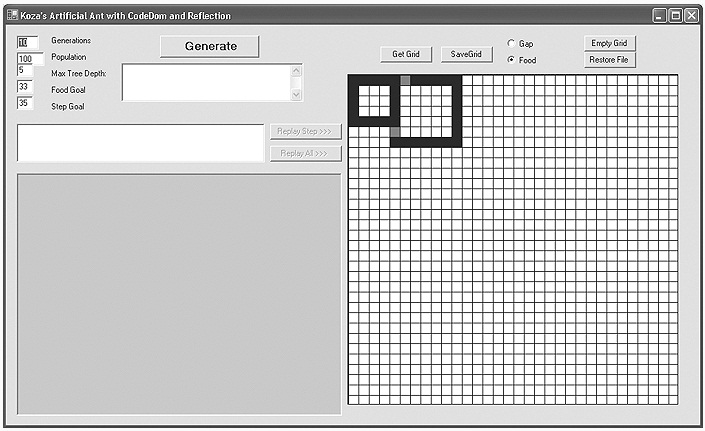
Task: Click the Max Tree Depth field
Action: (x=25, y=71)
